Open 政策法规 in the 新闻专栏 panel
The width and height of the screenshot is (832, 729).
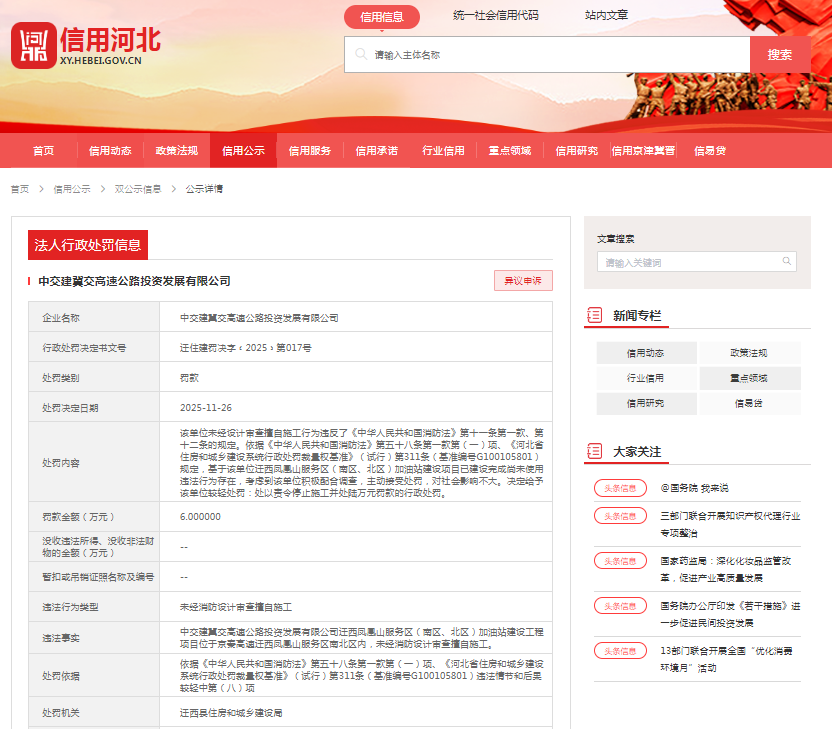[x=749, y=353]
